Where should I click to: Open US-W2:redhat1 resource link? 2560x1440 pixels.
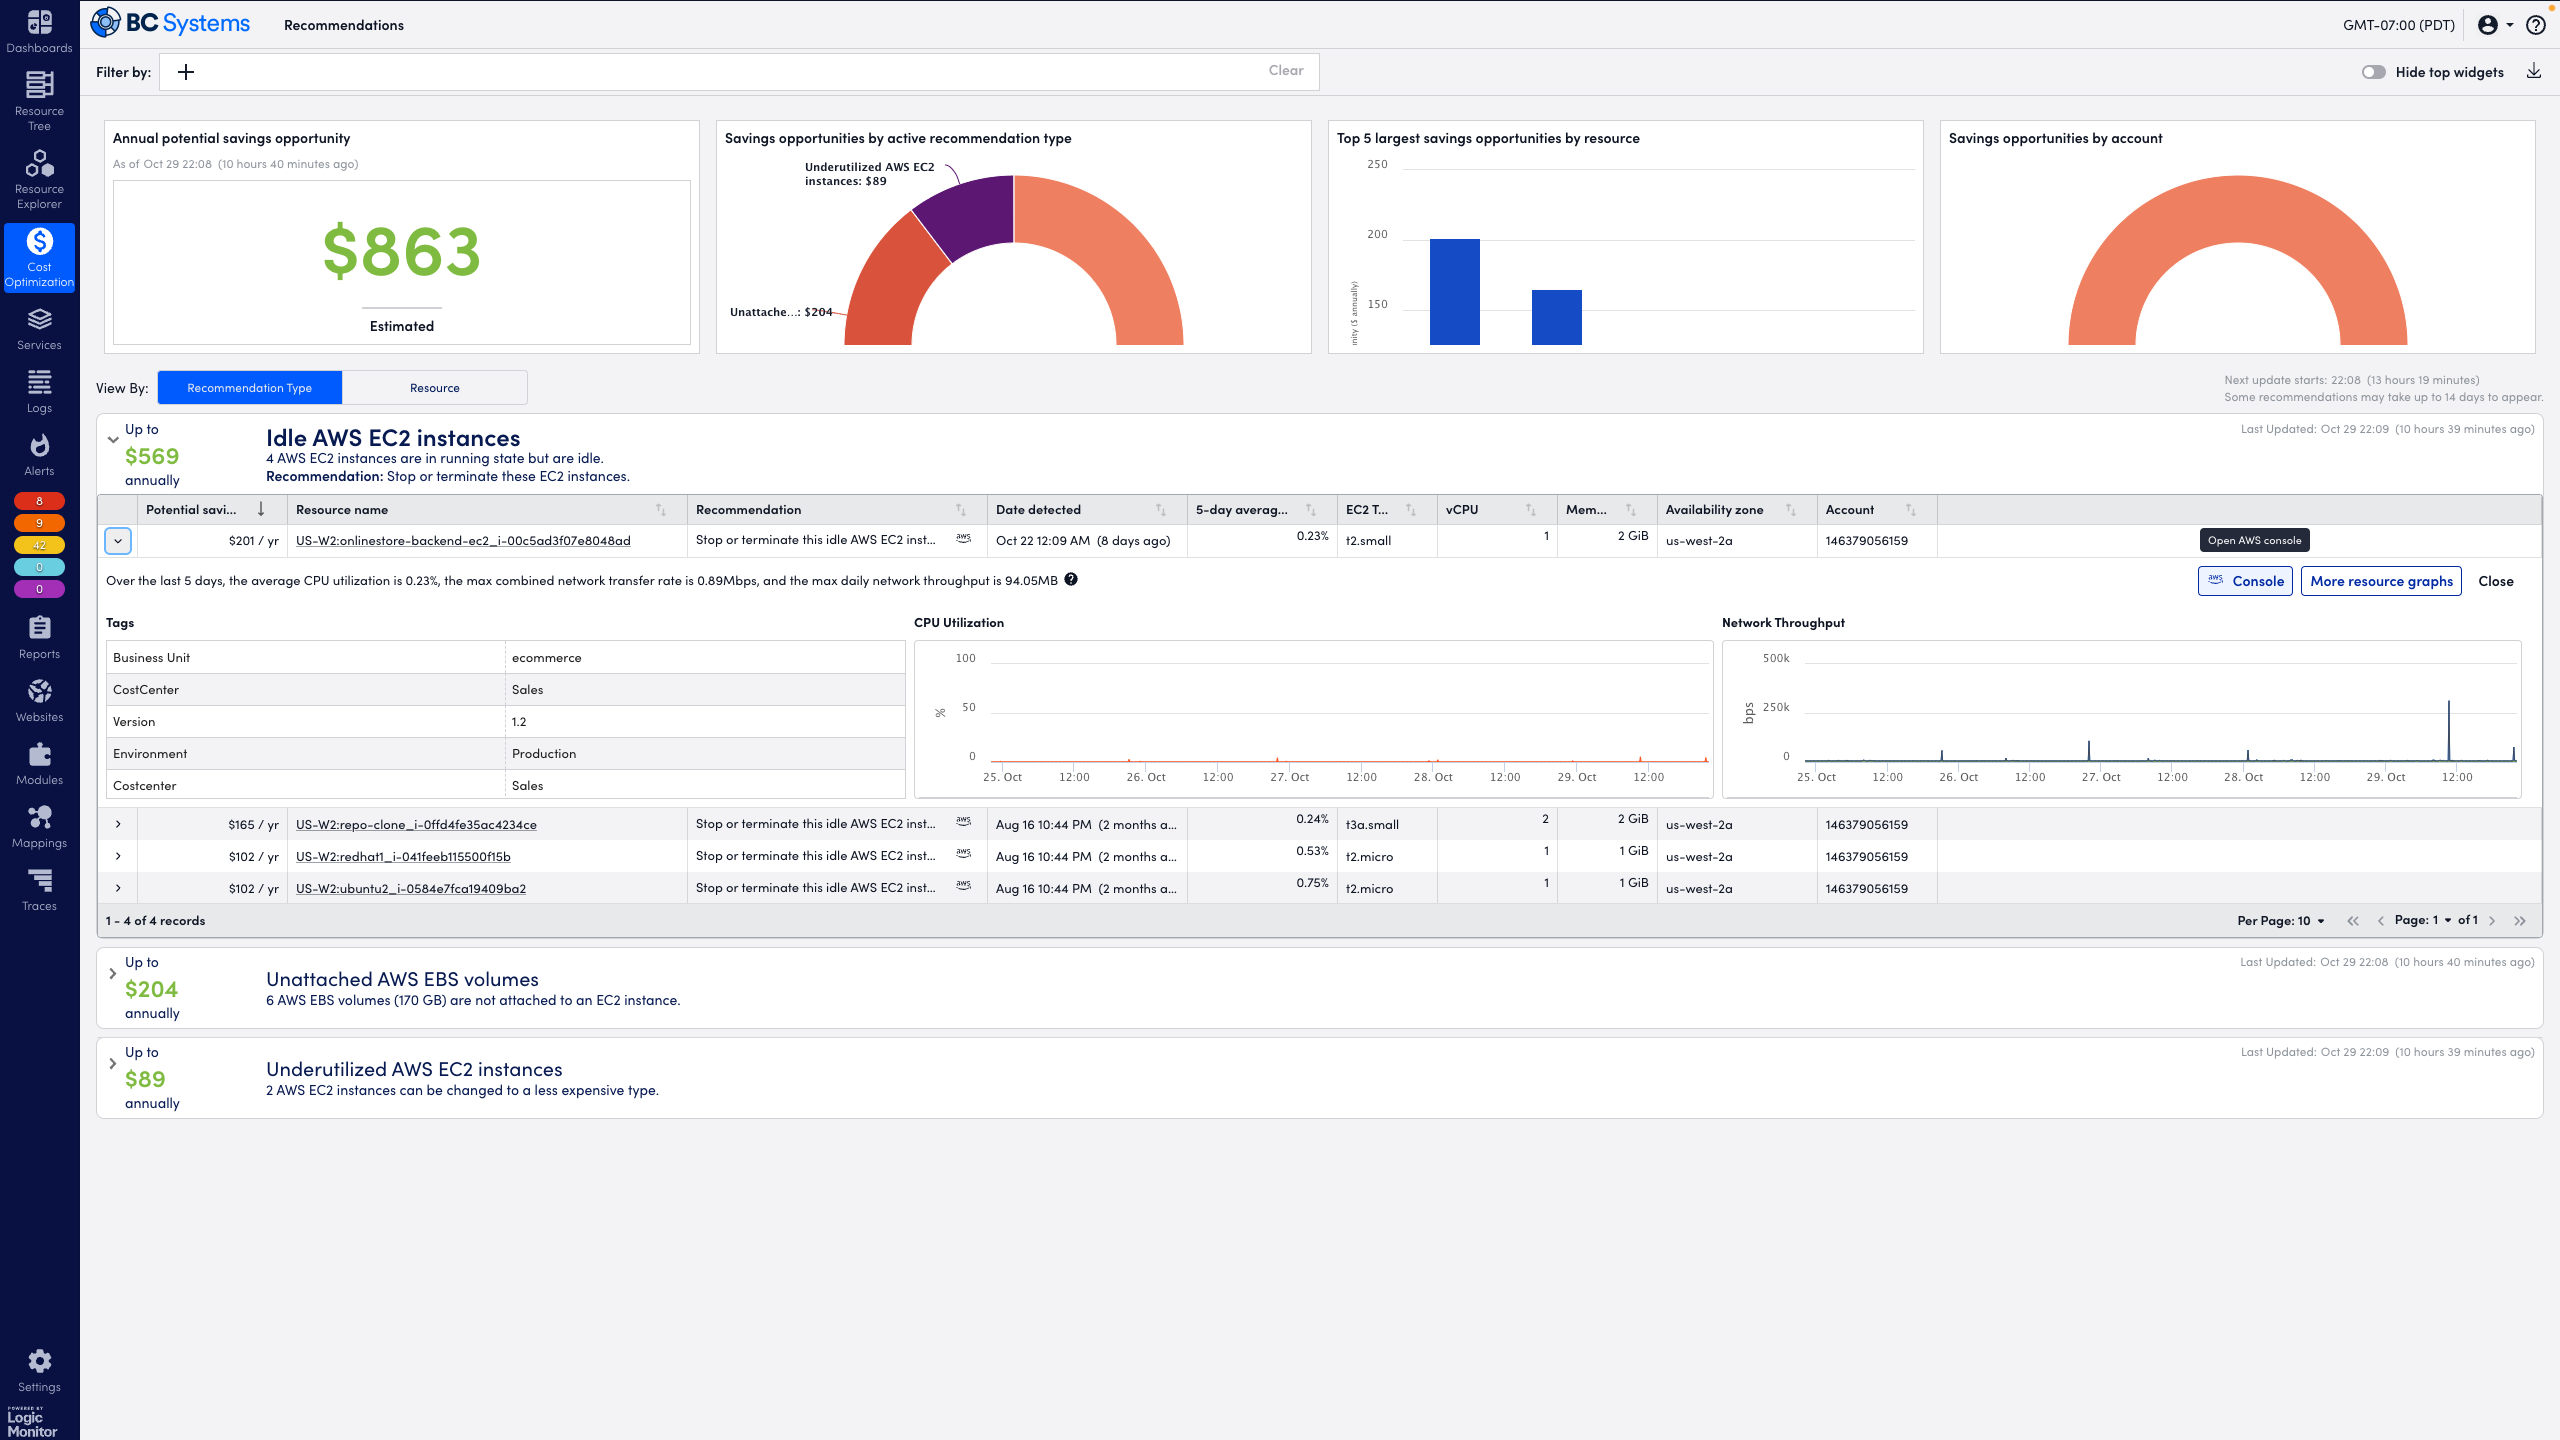click(x=403, y=856)
